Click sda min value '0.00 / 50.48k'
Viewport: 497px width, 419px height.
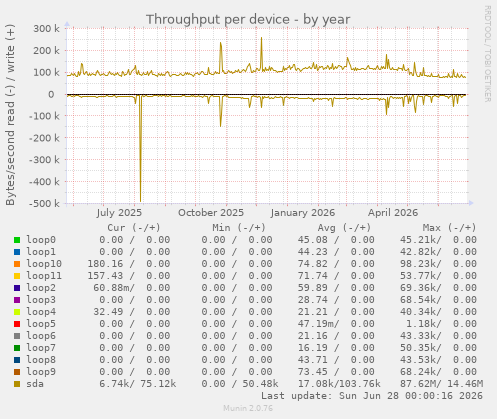coord(240,384)
